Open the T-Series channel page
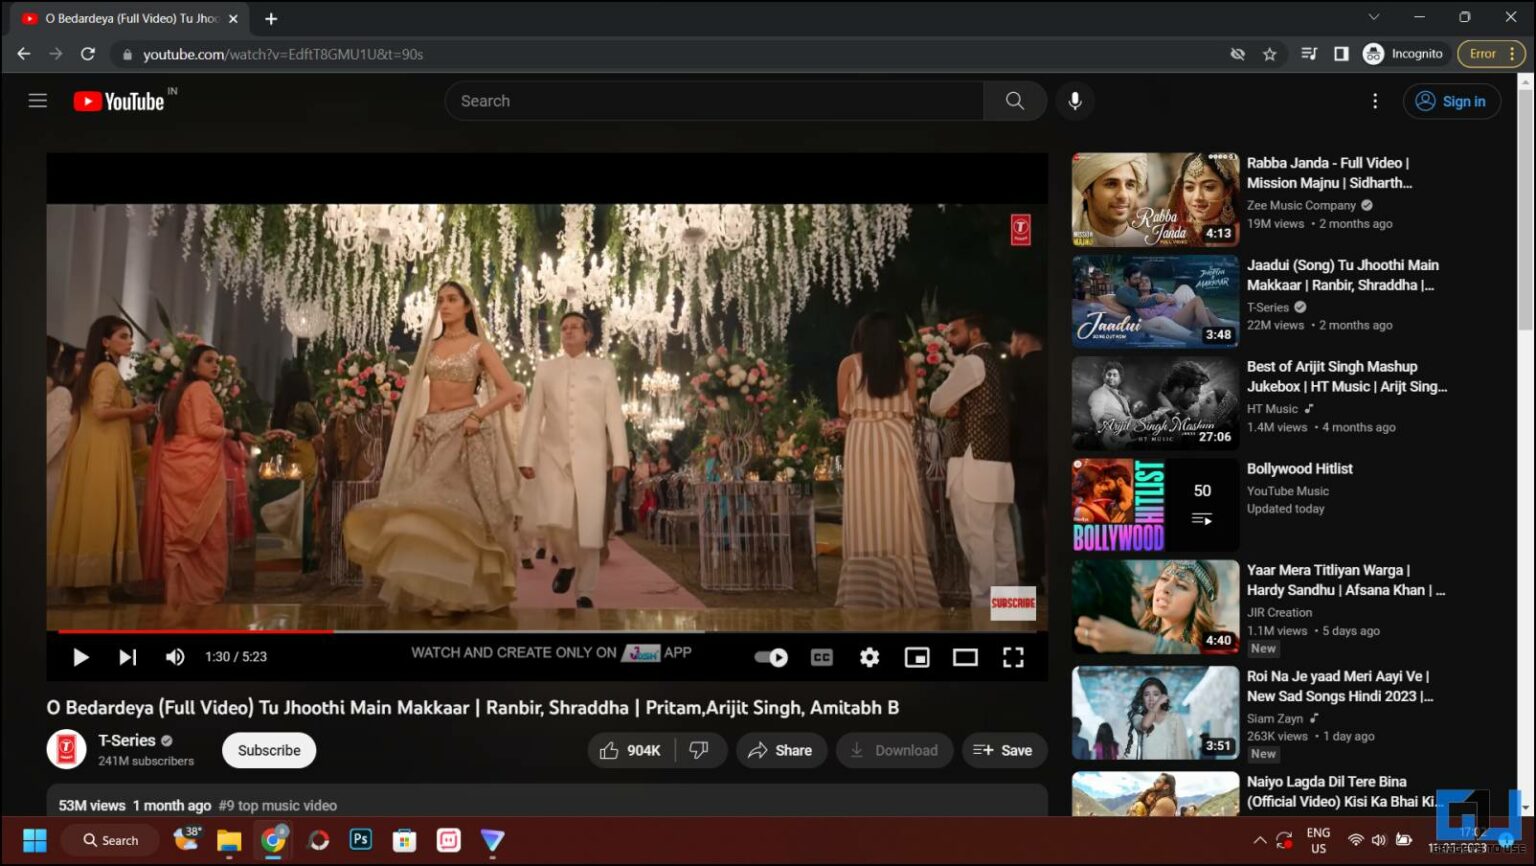The width and height of the screenshot is (1536, 866). [x=127, y=740]
